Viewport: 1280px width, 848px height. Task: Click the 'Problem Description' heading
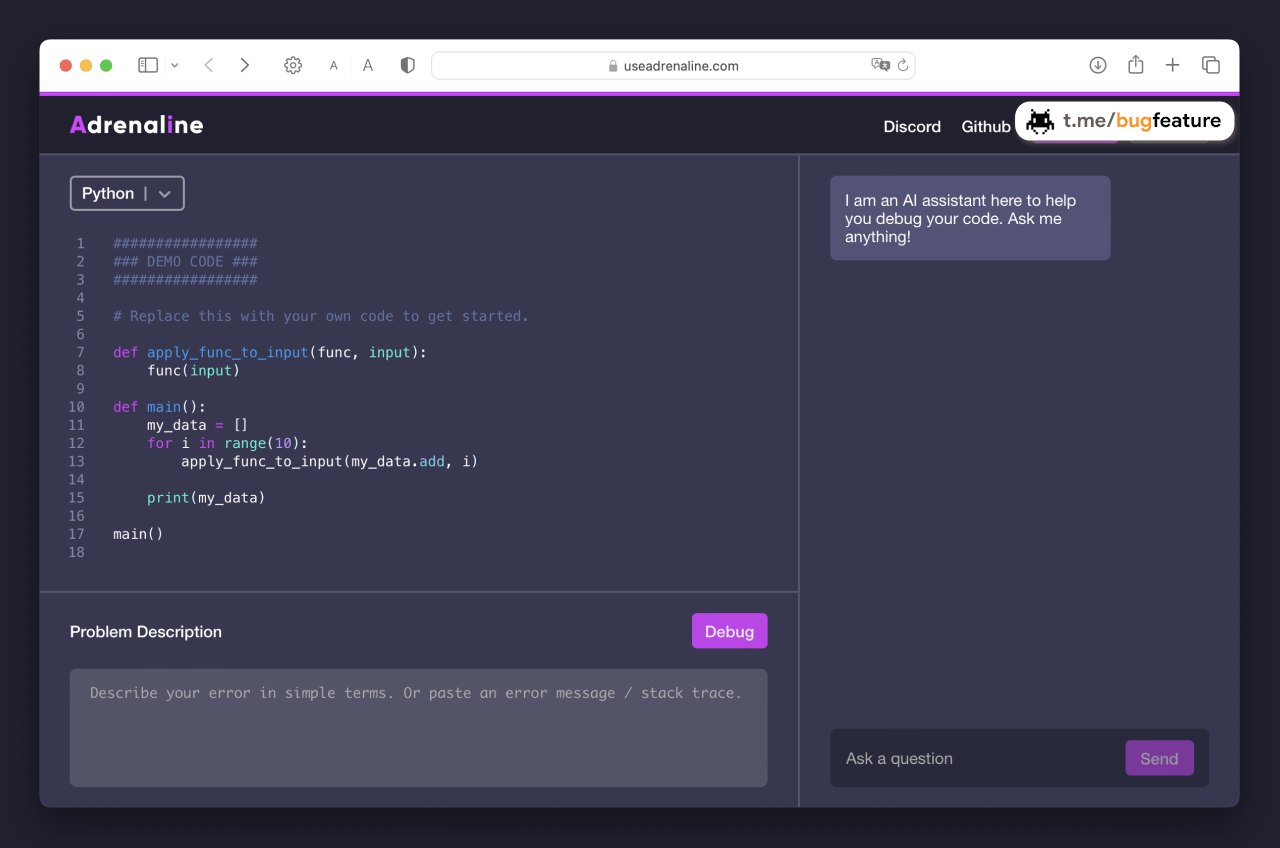[x=146, y=631]
